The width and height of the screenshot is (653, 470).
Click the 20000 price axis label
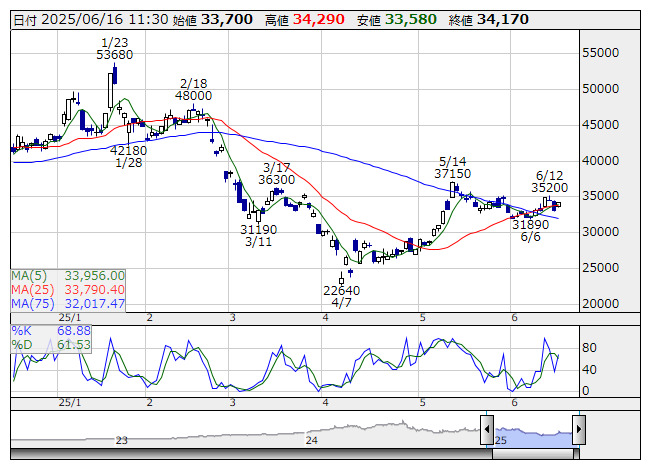[601, 304]
